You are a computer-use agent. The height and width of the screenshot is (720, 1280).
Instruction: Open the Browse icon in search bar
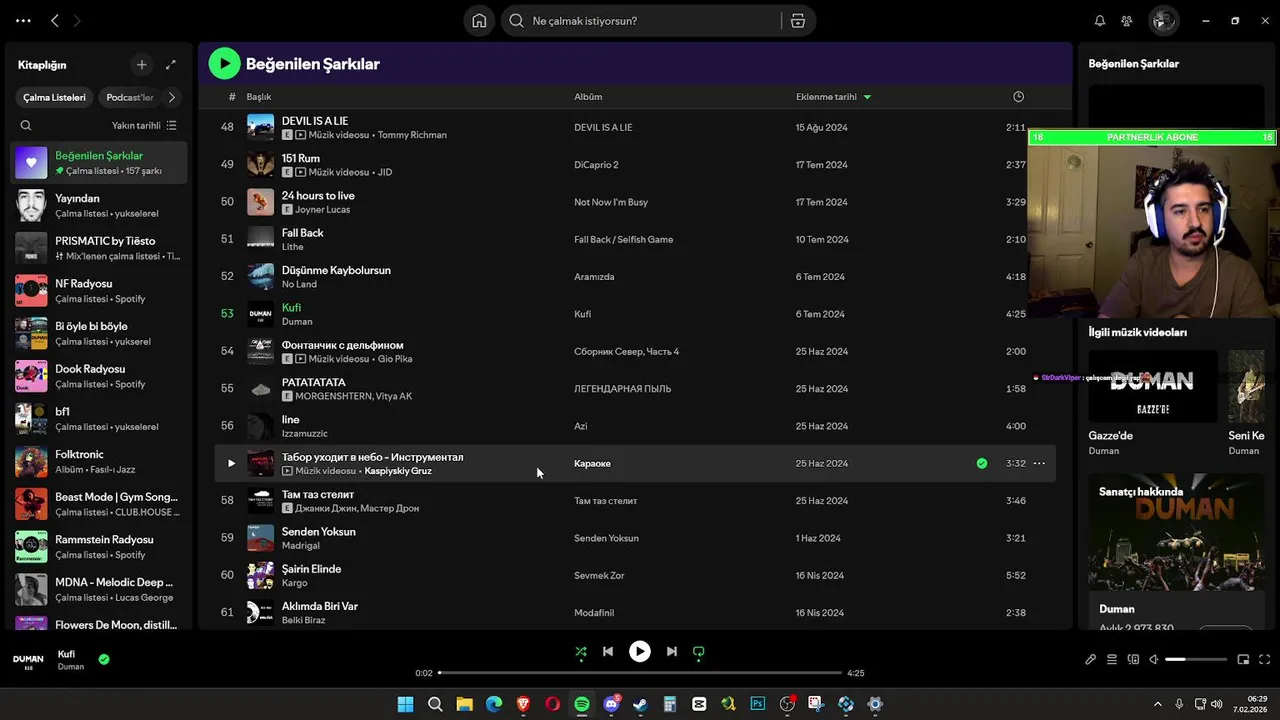[797, 21]
